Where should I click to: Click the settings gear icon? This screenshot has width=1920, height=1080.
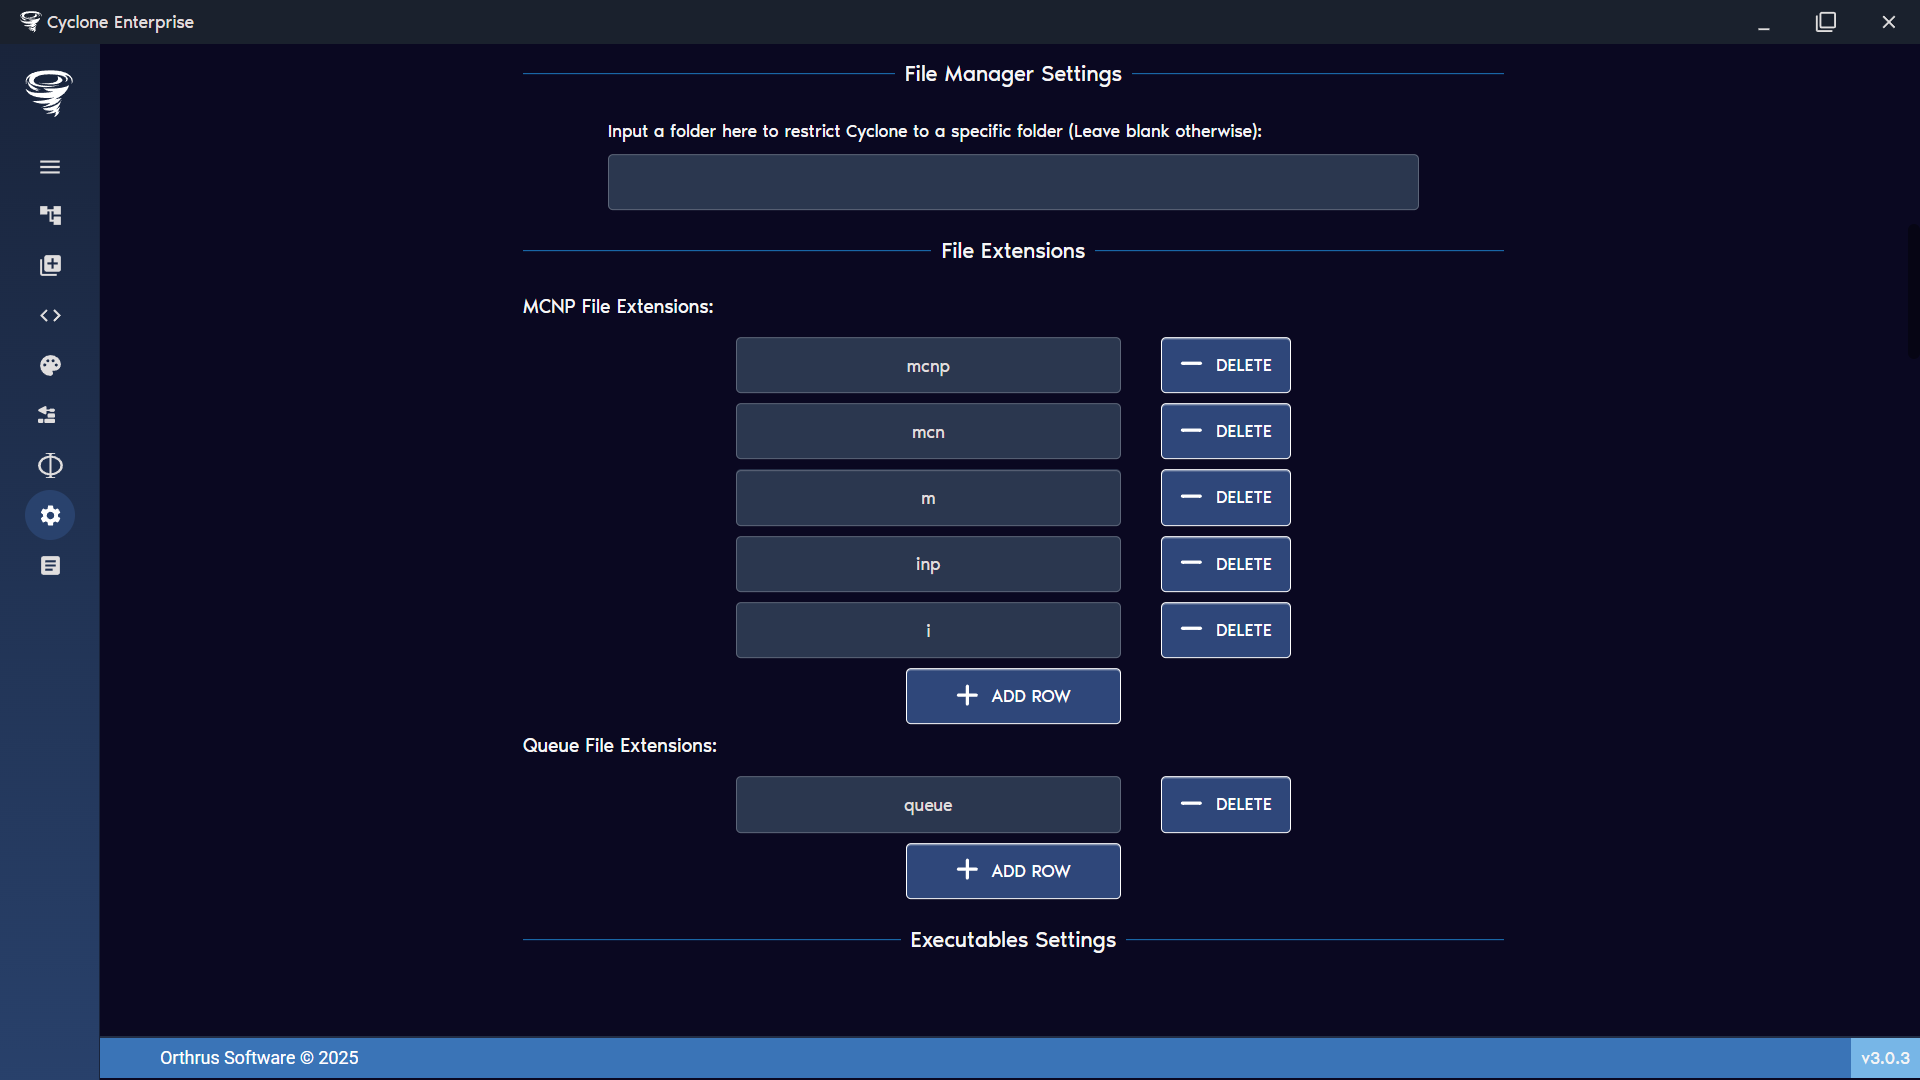pyautogui.click(x=49, y=515)
